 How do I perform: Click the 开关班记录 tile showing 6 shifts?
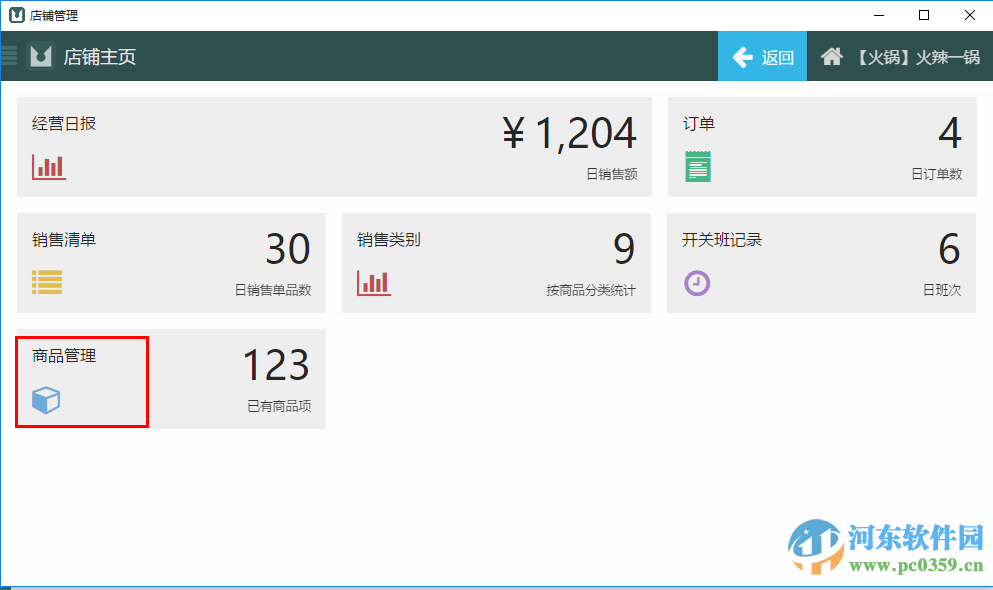click(822, 263)
